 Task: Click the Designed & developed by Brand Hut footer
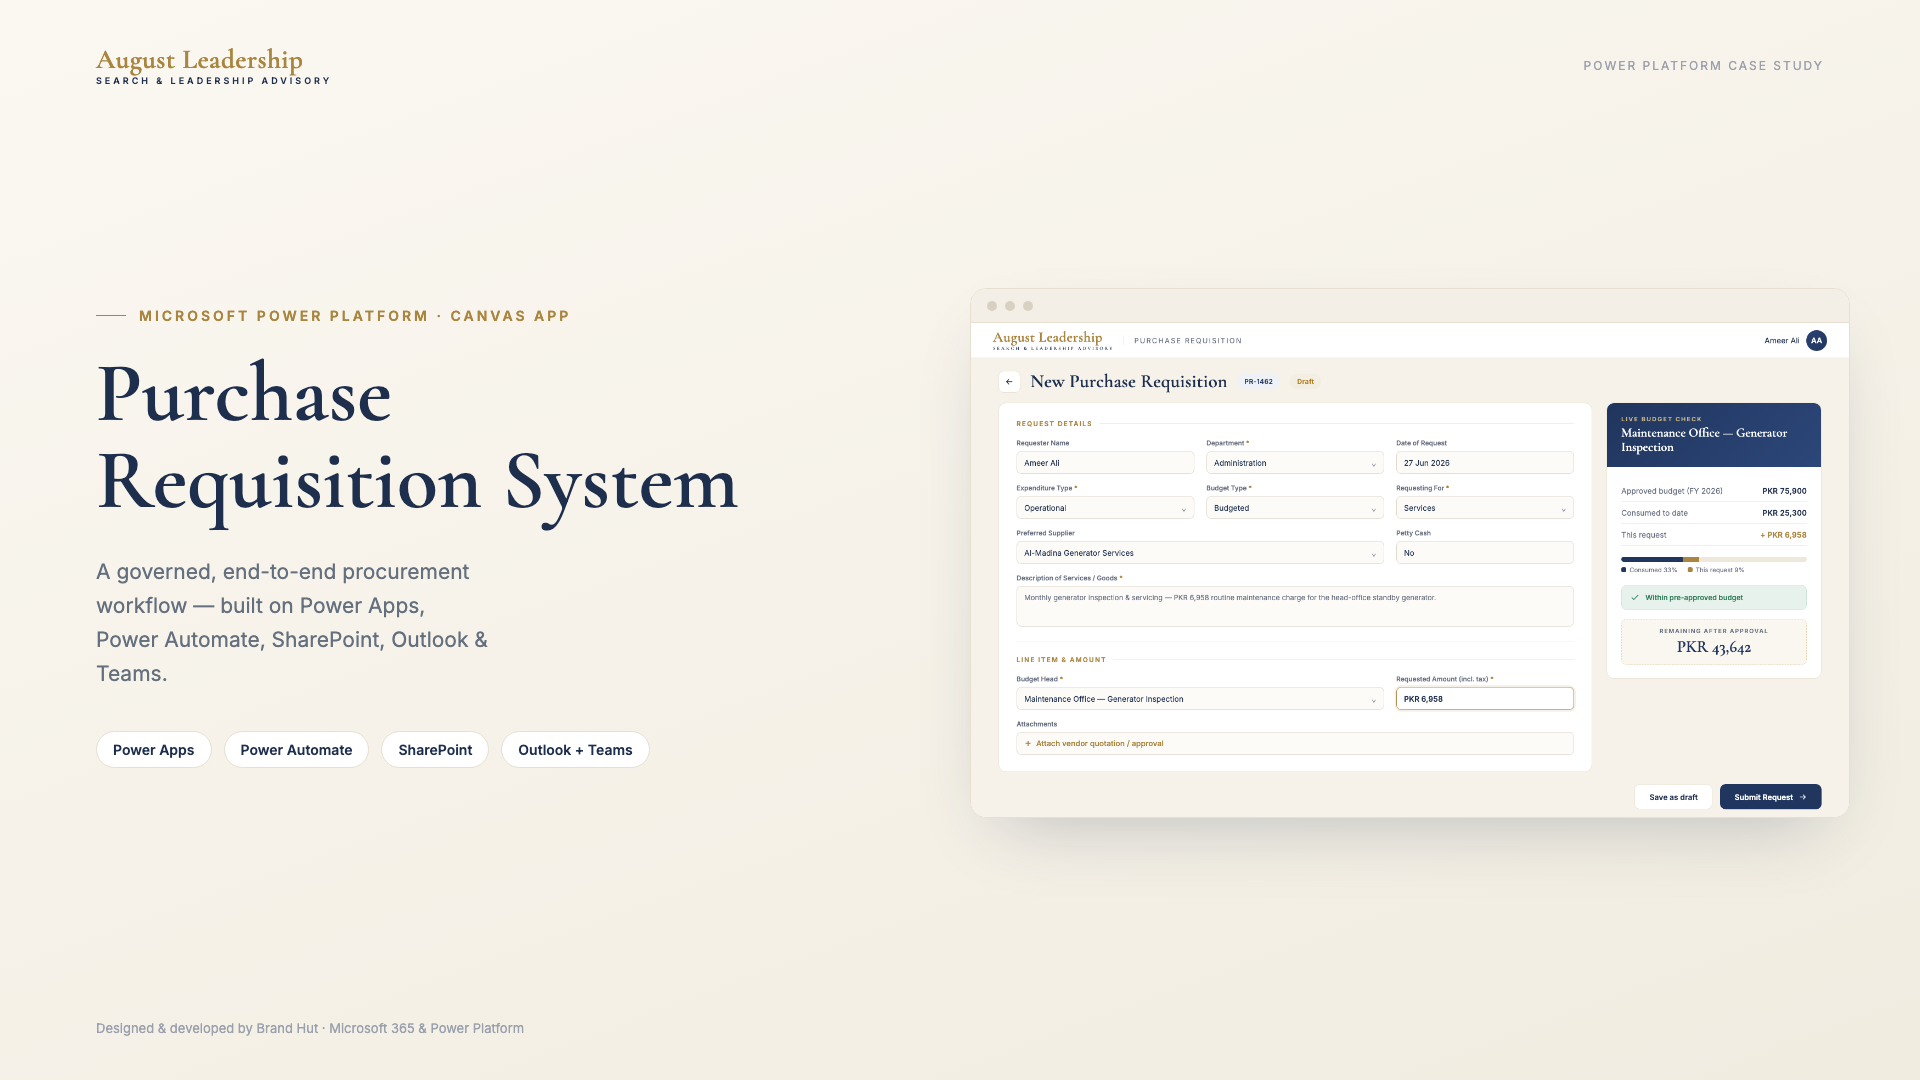click(310, 1028)
